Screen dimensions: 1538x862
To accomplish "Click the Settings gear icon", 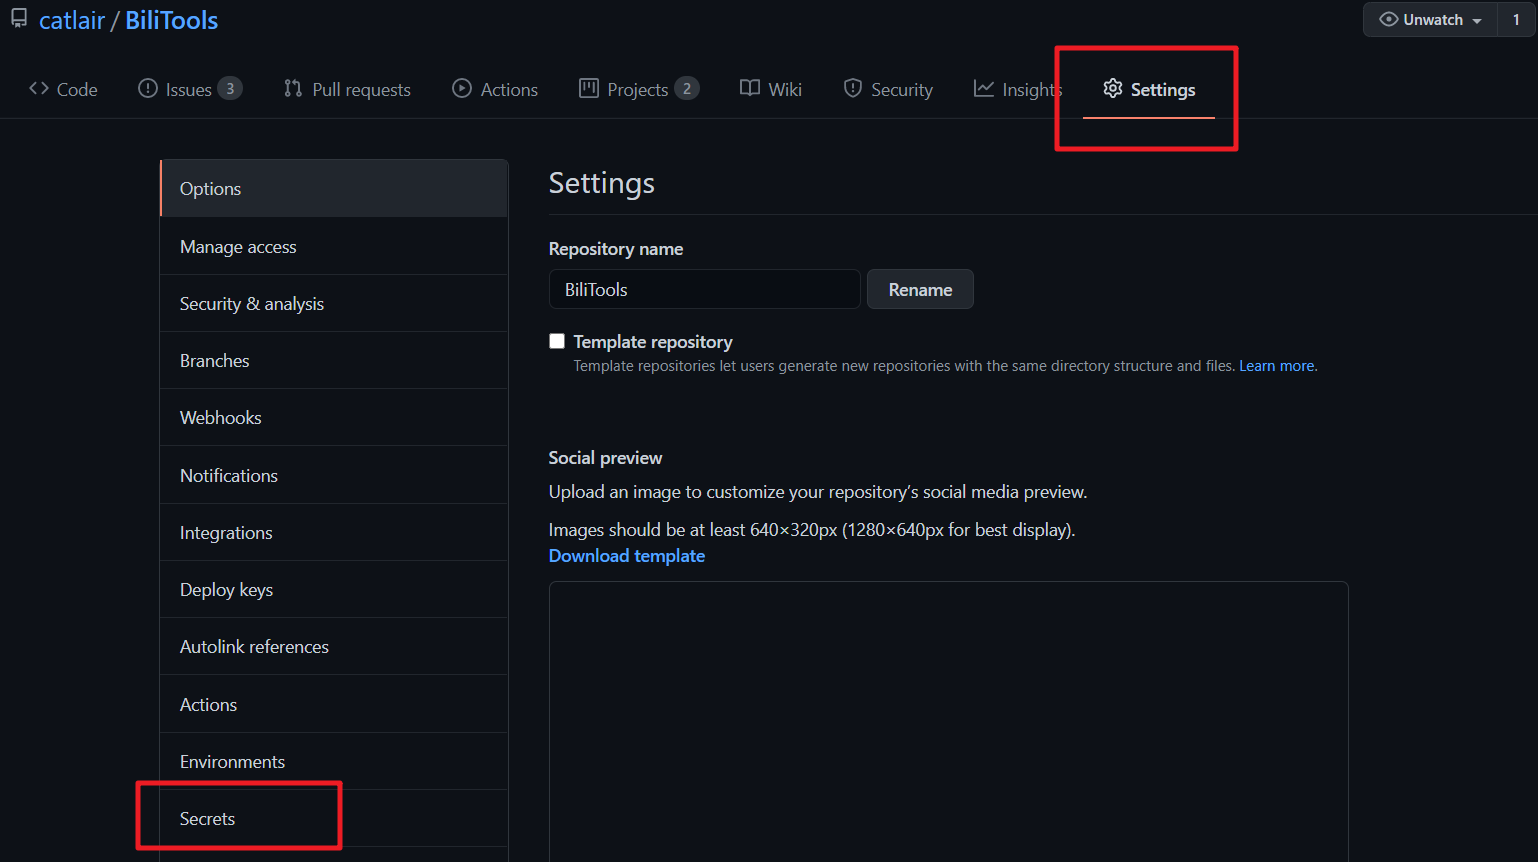I will pos(1113,88).
